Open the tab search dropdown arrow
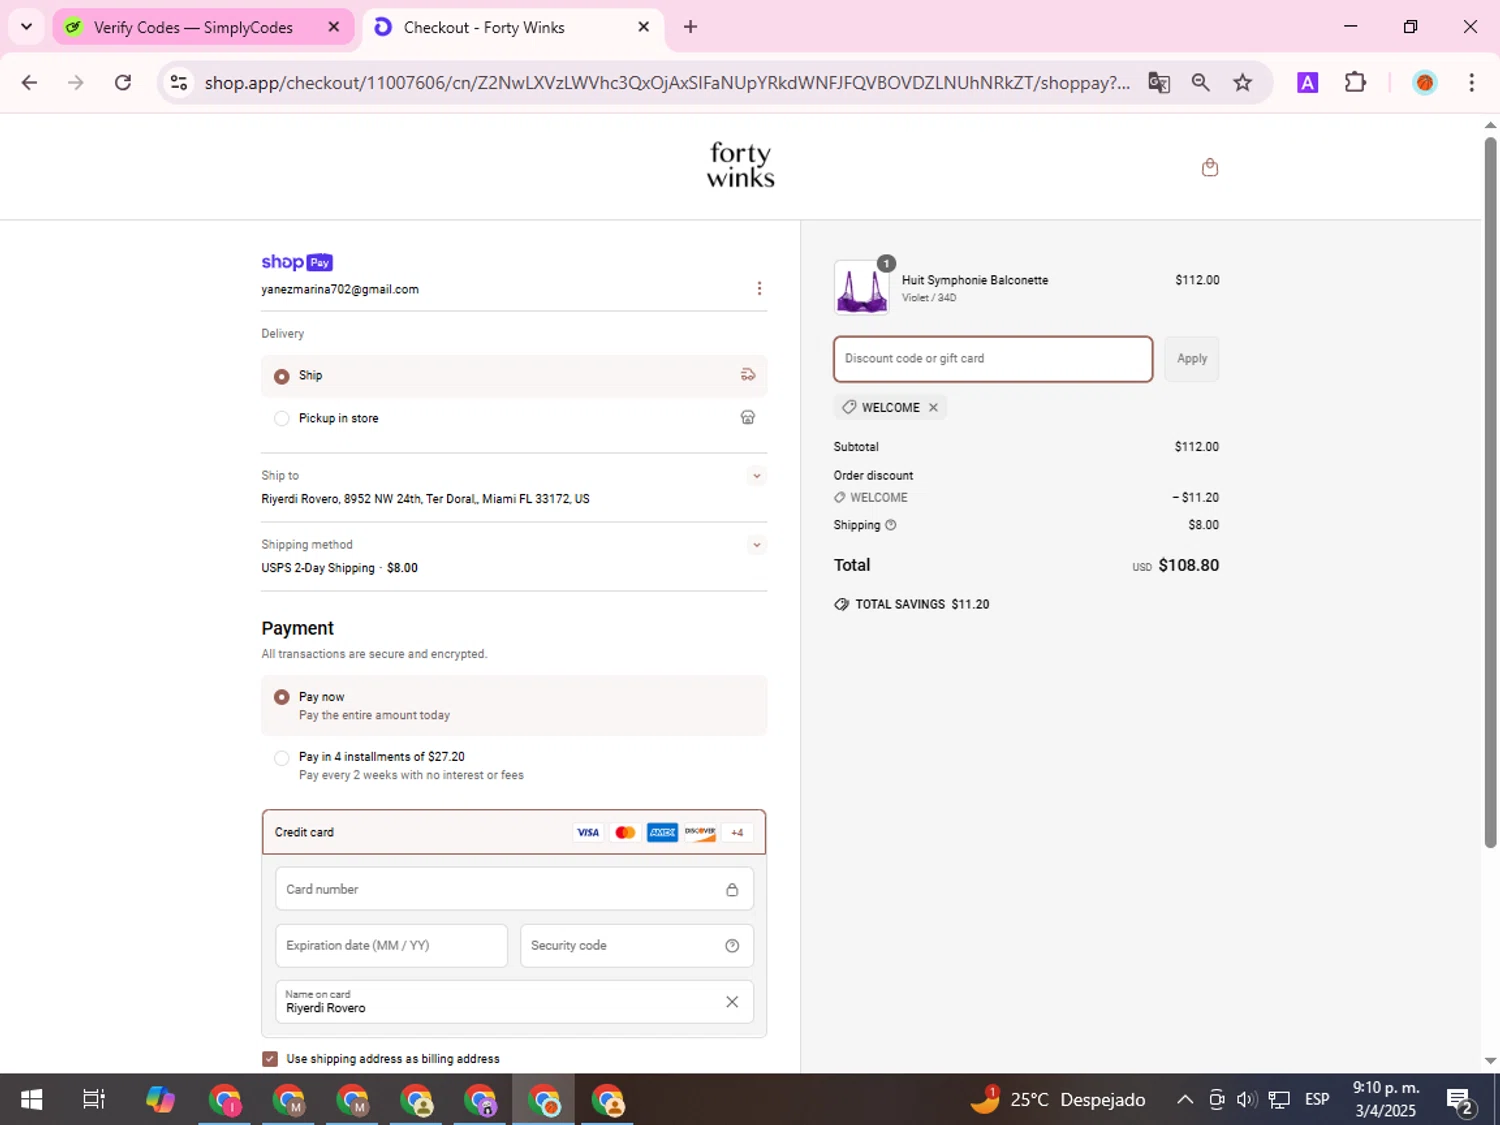The height and width of the screenshot is (1125, 1500). click(x=26, y=27)
